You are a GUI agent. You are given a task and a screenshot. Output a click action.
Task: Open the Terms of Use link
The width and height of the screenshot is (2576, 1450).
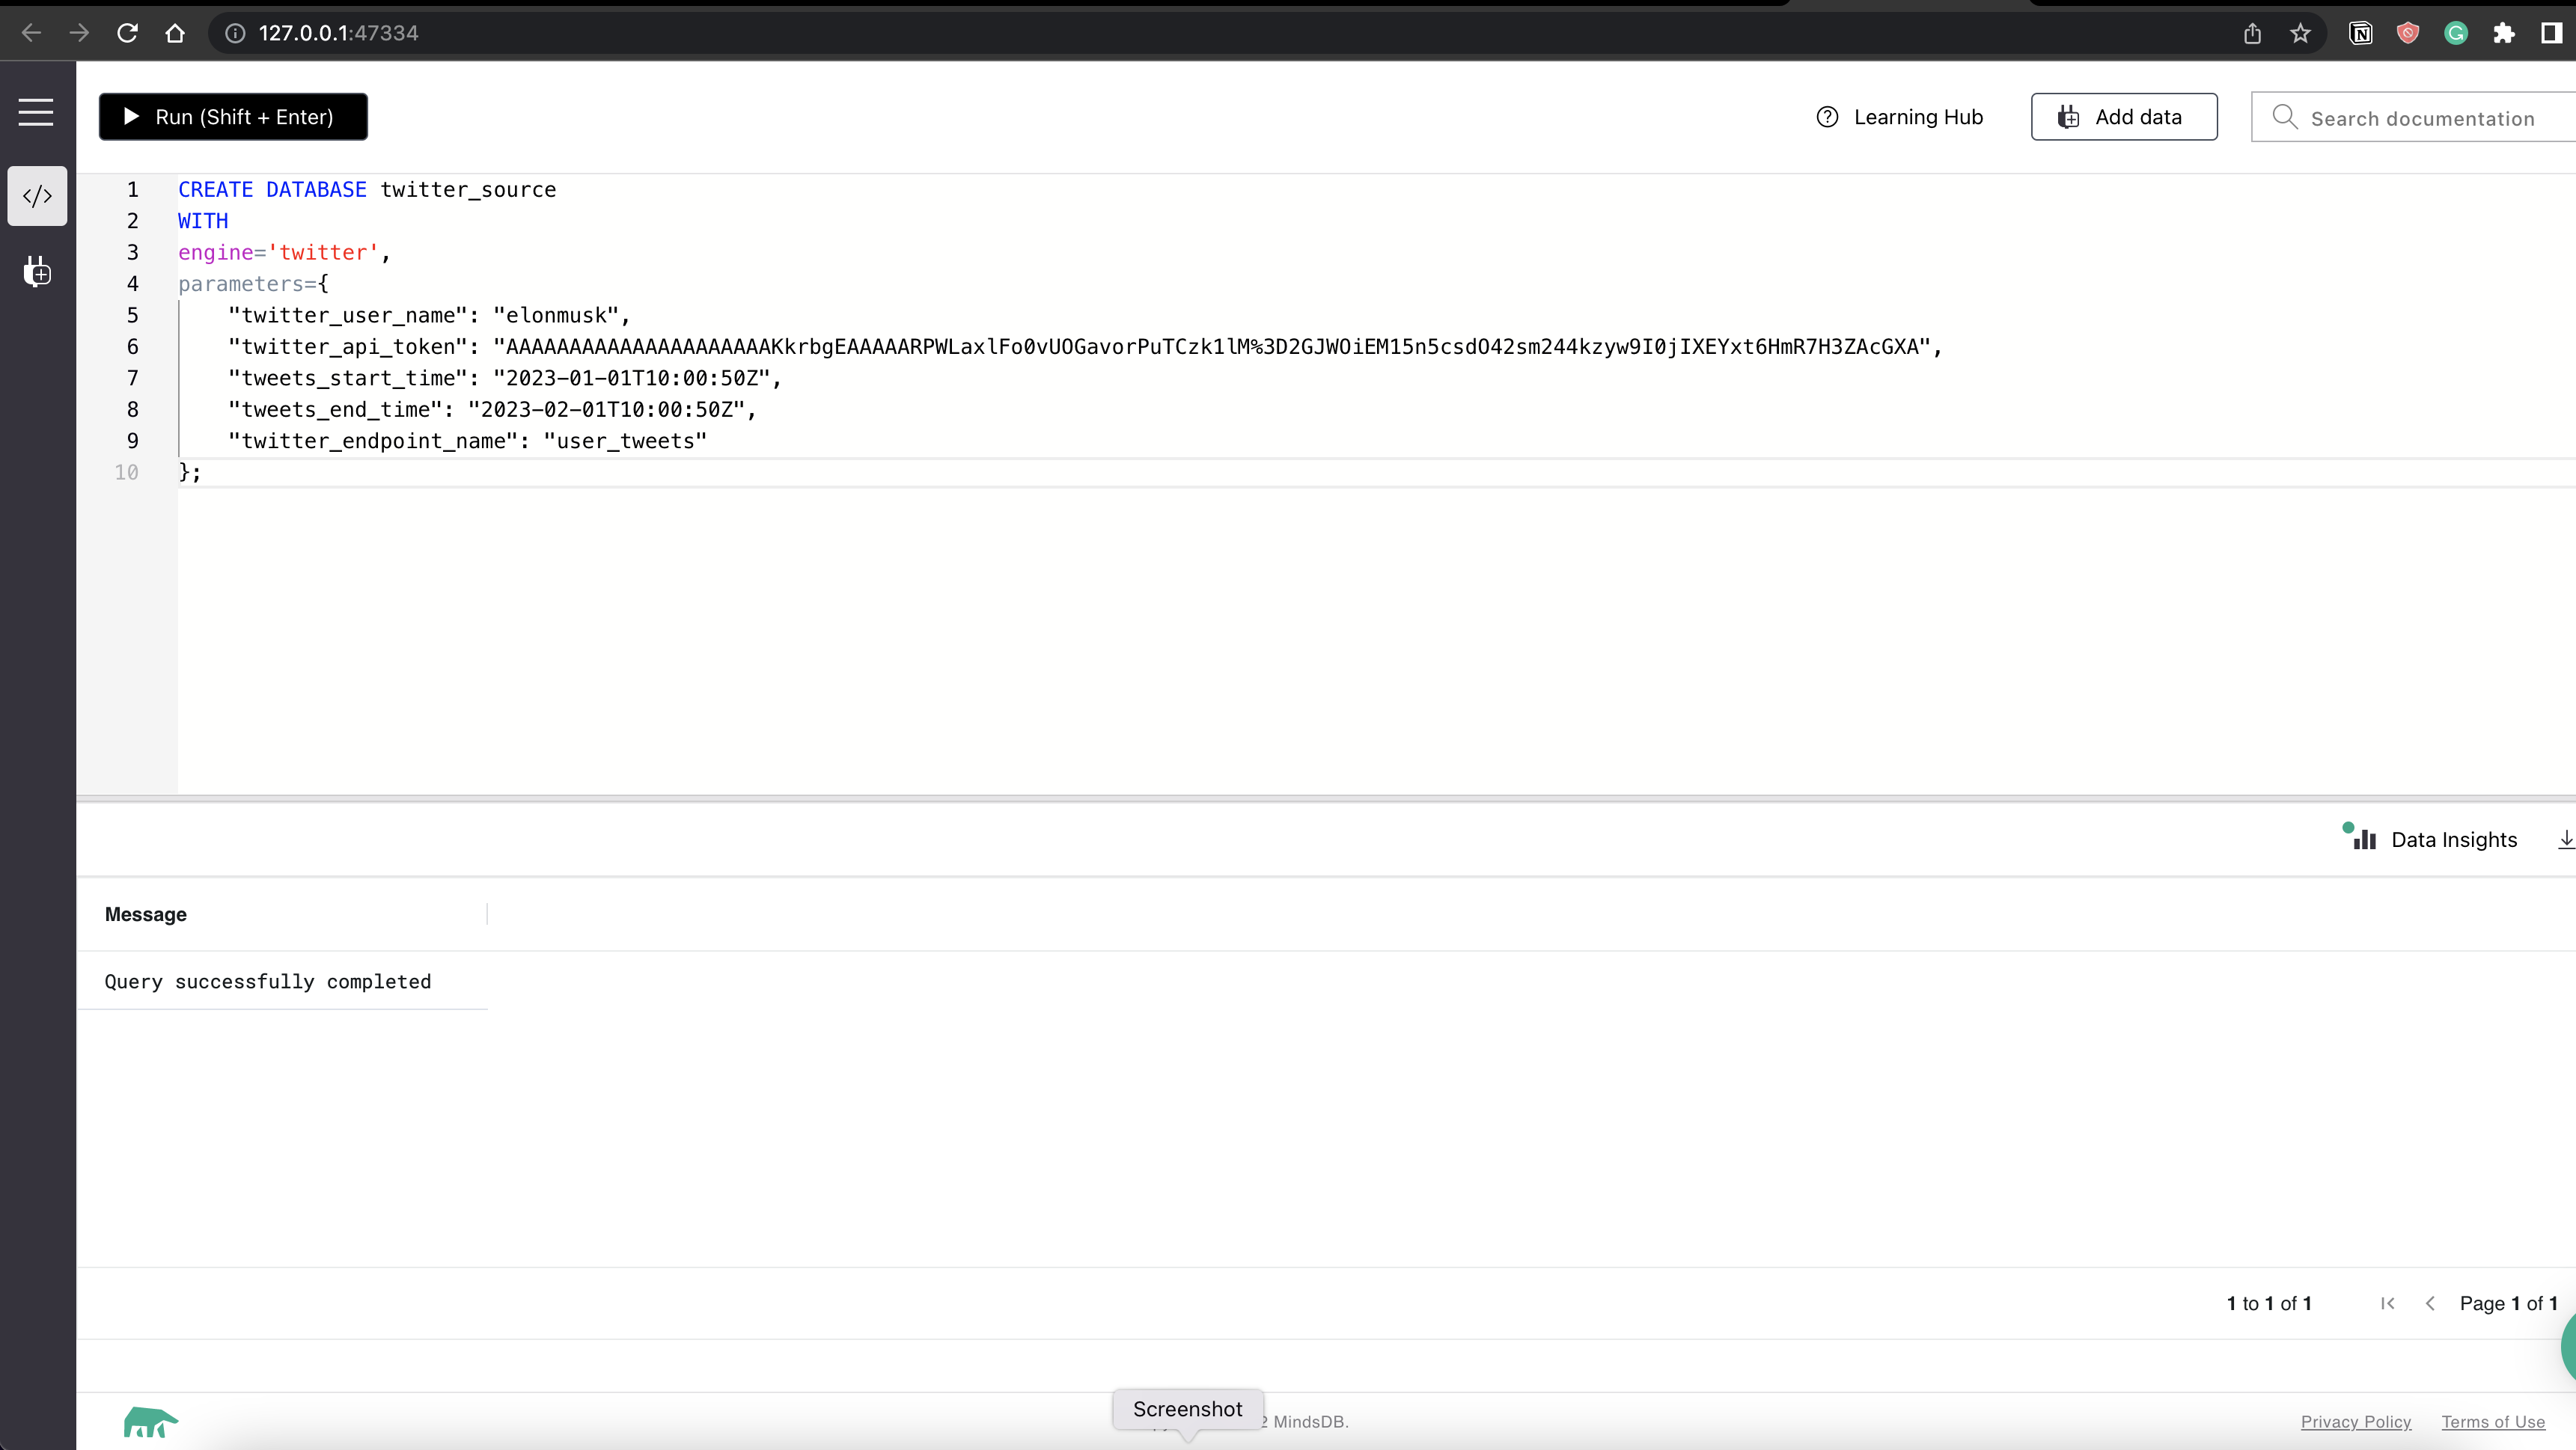pos(2492,1422)
